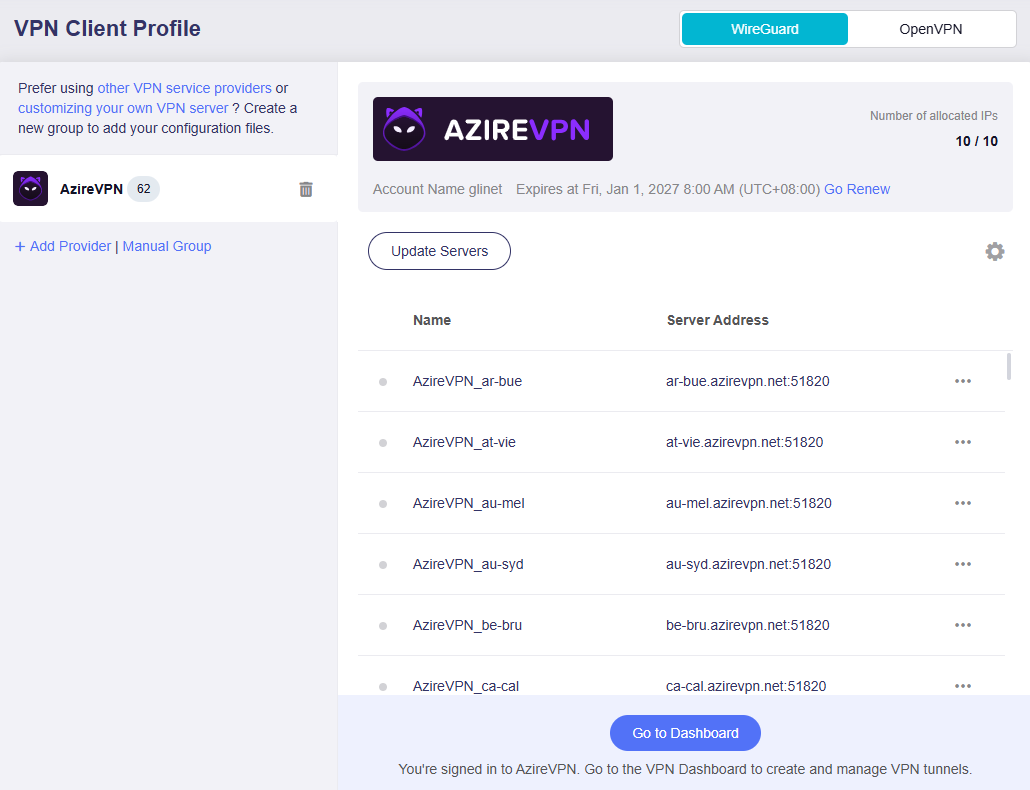1030x790 pixels.
Task: Open the Go Renew link
Action: click(x=857, y=189)
